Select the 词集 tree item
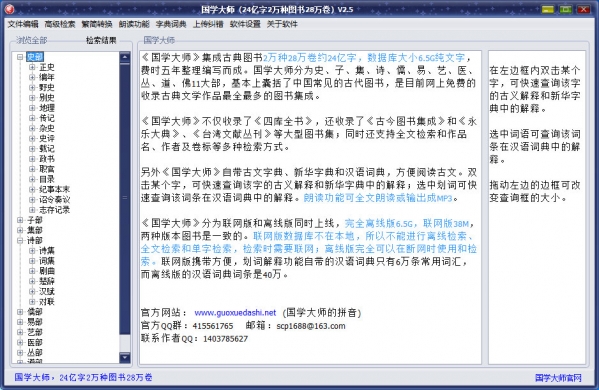The height and width of the screenshot is (390, 599). coord(47,261)
